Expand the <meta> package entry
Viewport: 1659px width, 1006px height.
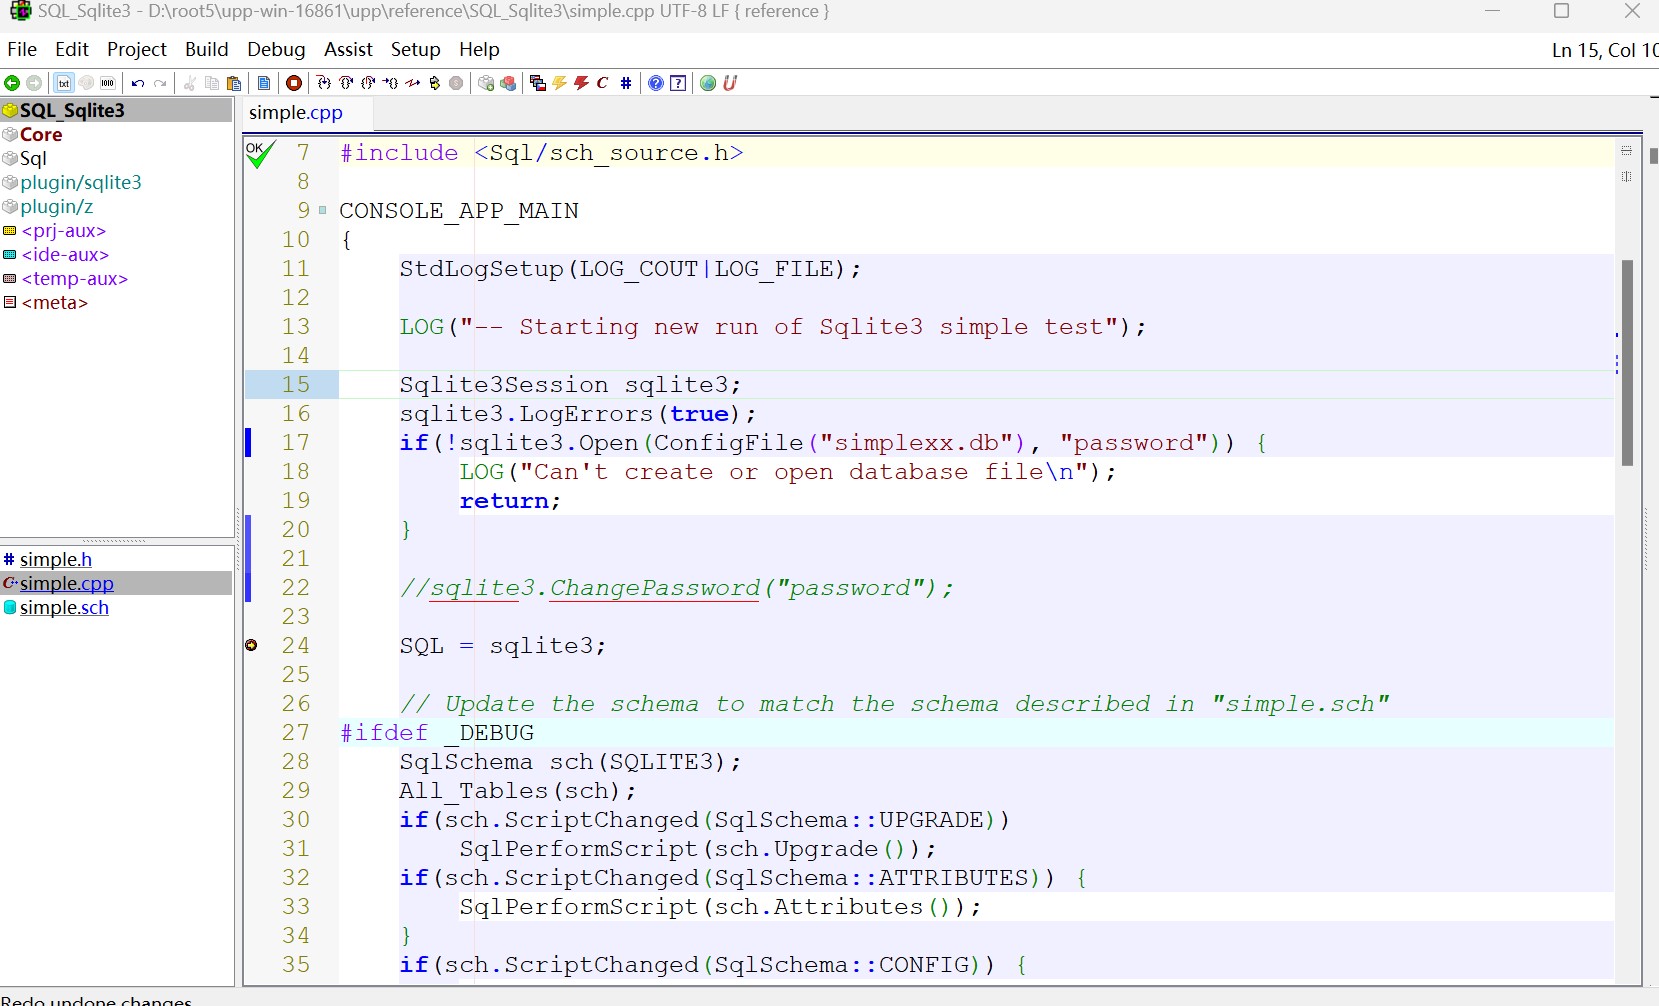point(55,303)
